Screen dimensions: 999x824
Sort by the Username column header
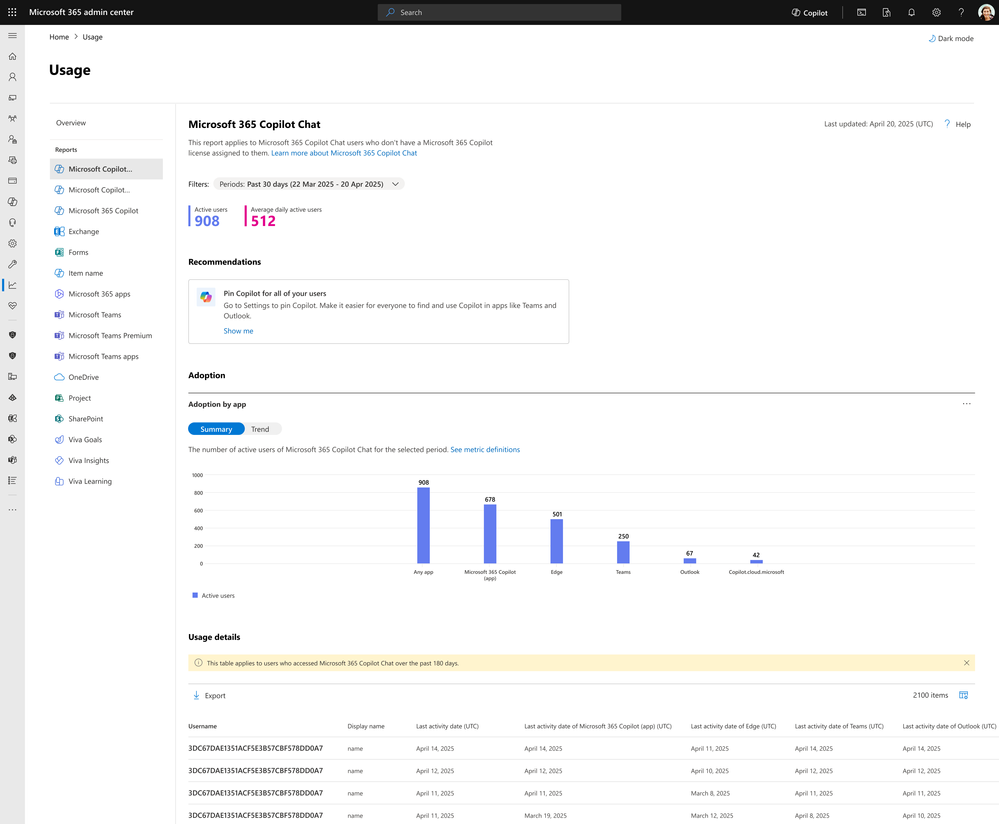point(203,726)
